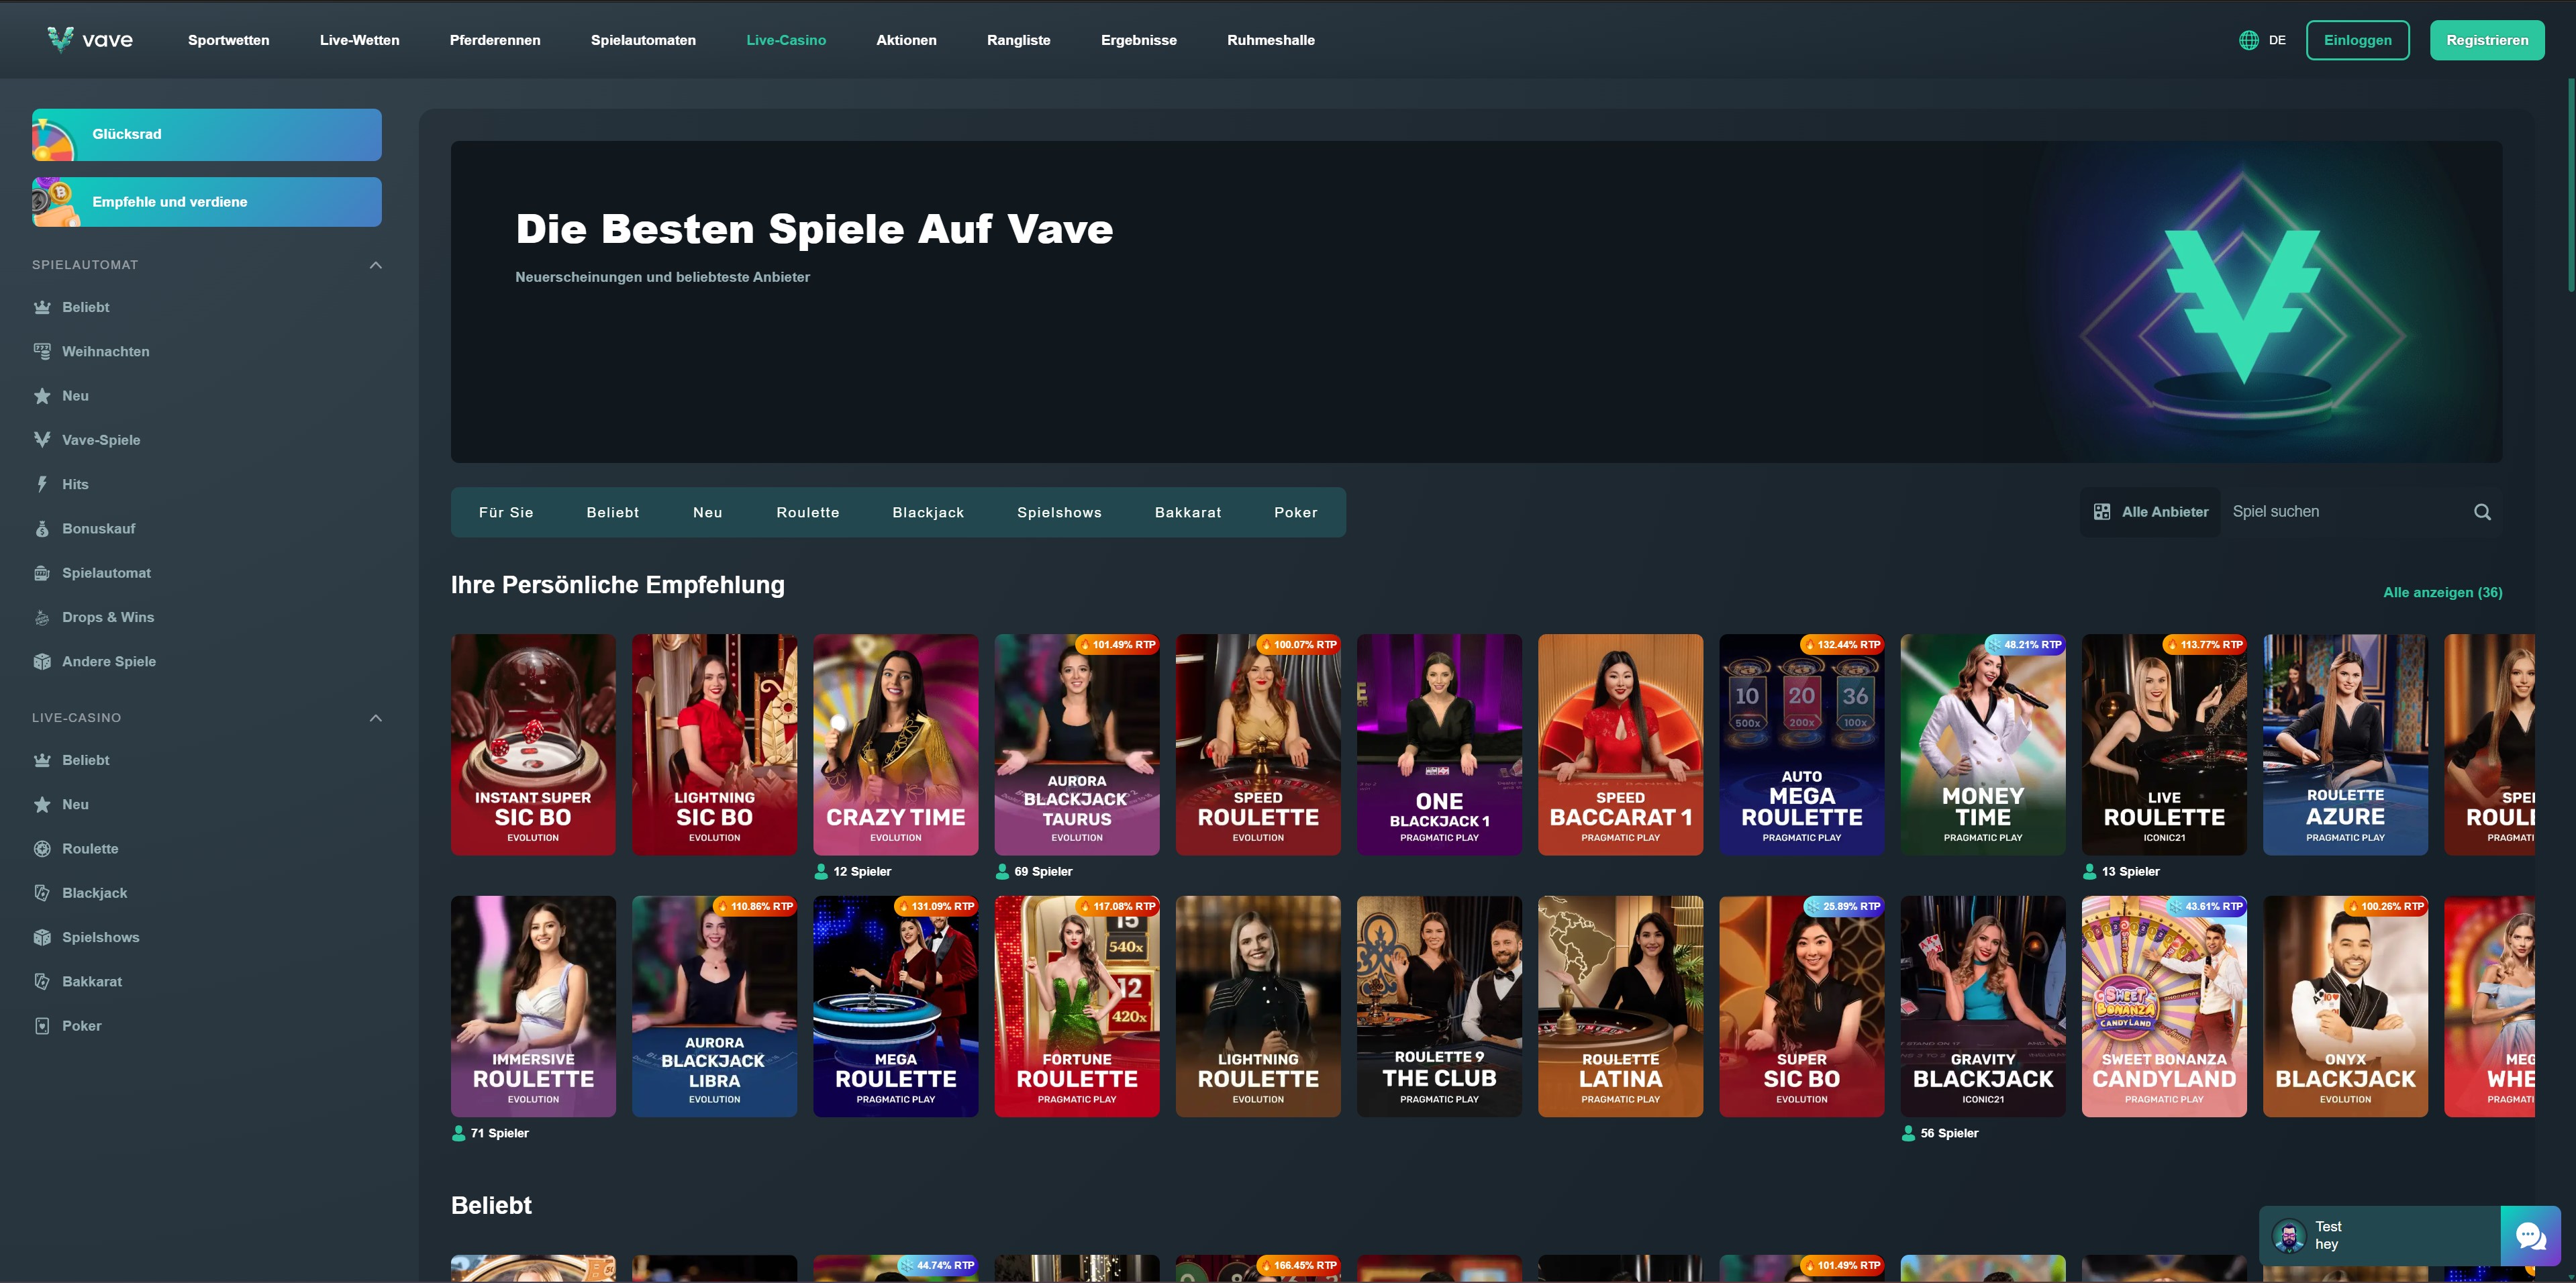2576x1283 pixels.
Task: Click the Drops & Wins sidebar icon
Action: 42,617
